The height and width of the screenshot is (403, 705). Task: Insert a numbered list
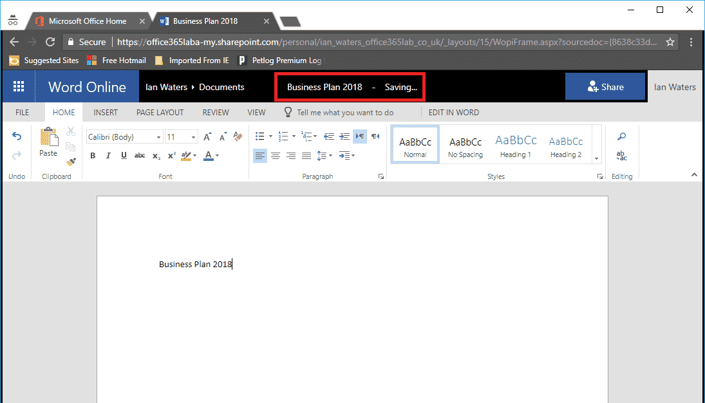[x=283, y=136]
